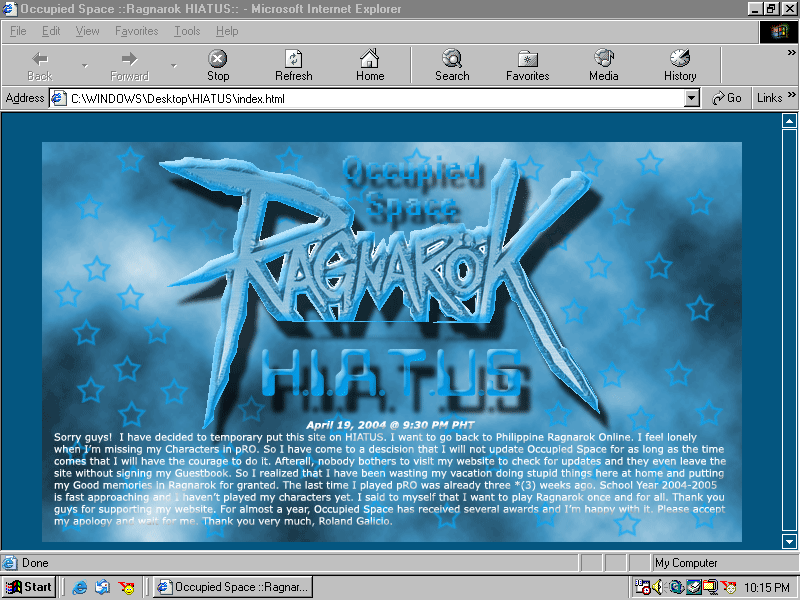The image size is (800, 600).
Task: Launch Outlook Express from Quick Launch
Action: click(x=103, y=587)
